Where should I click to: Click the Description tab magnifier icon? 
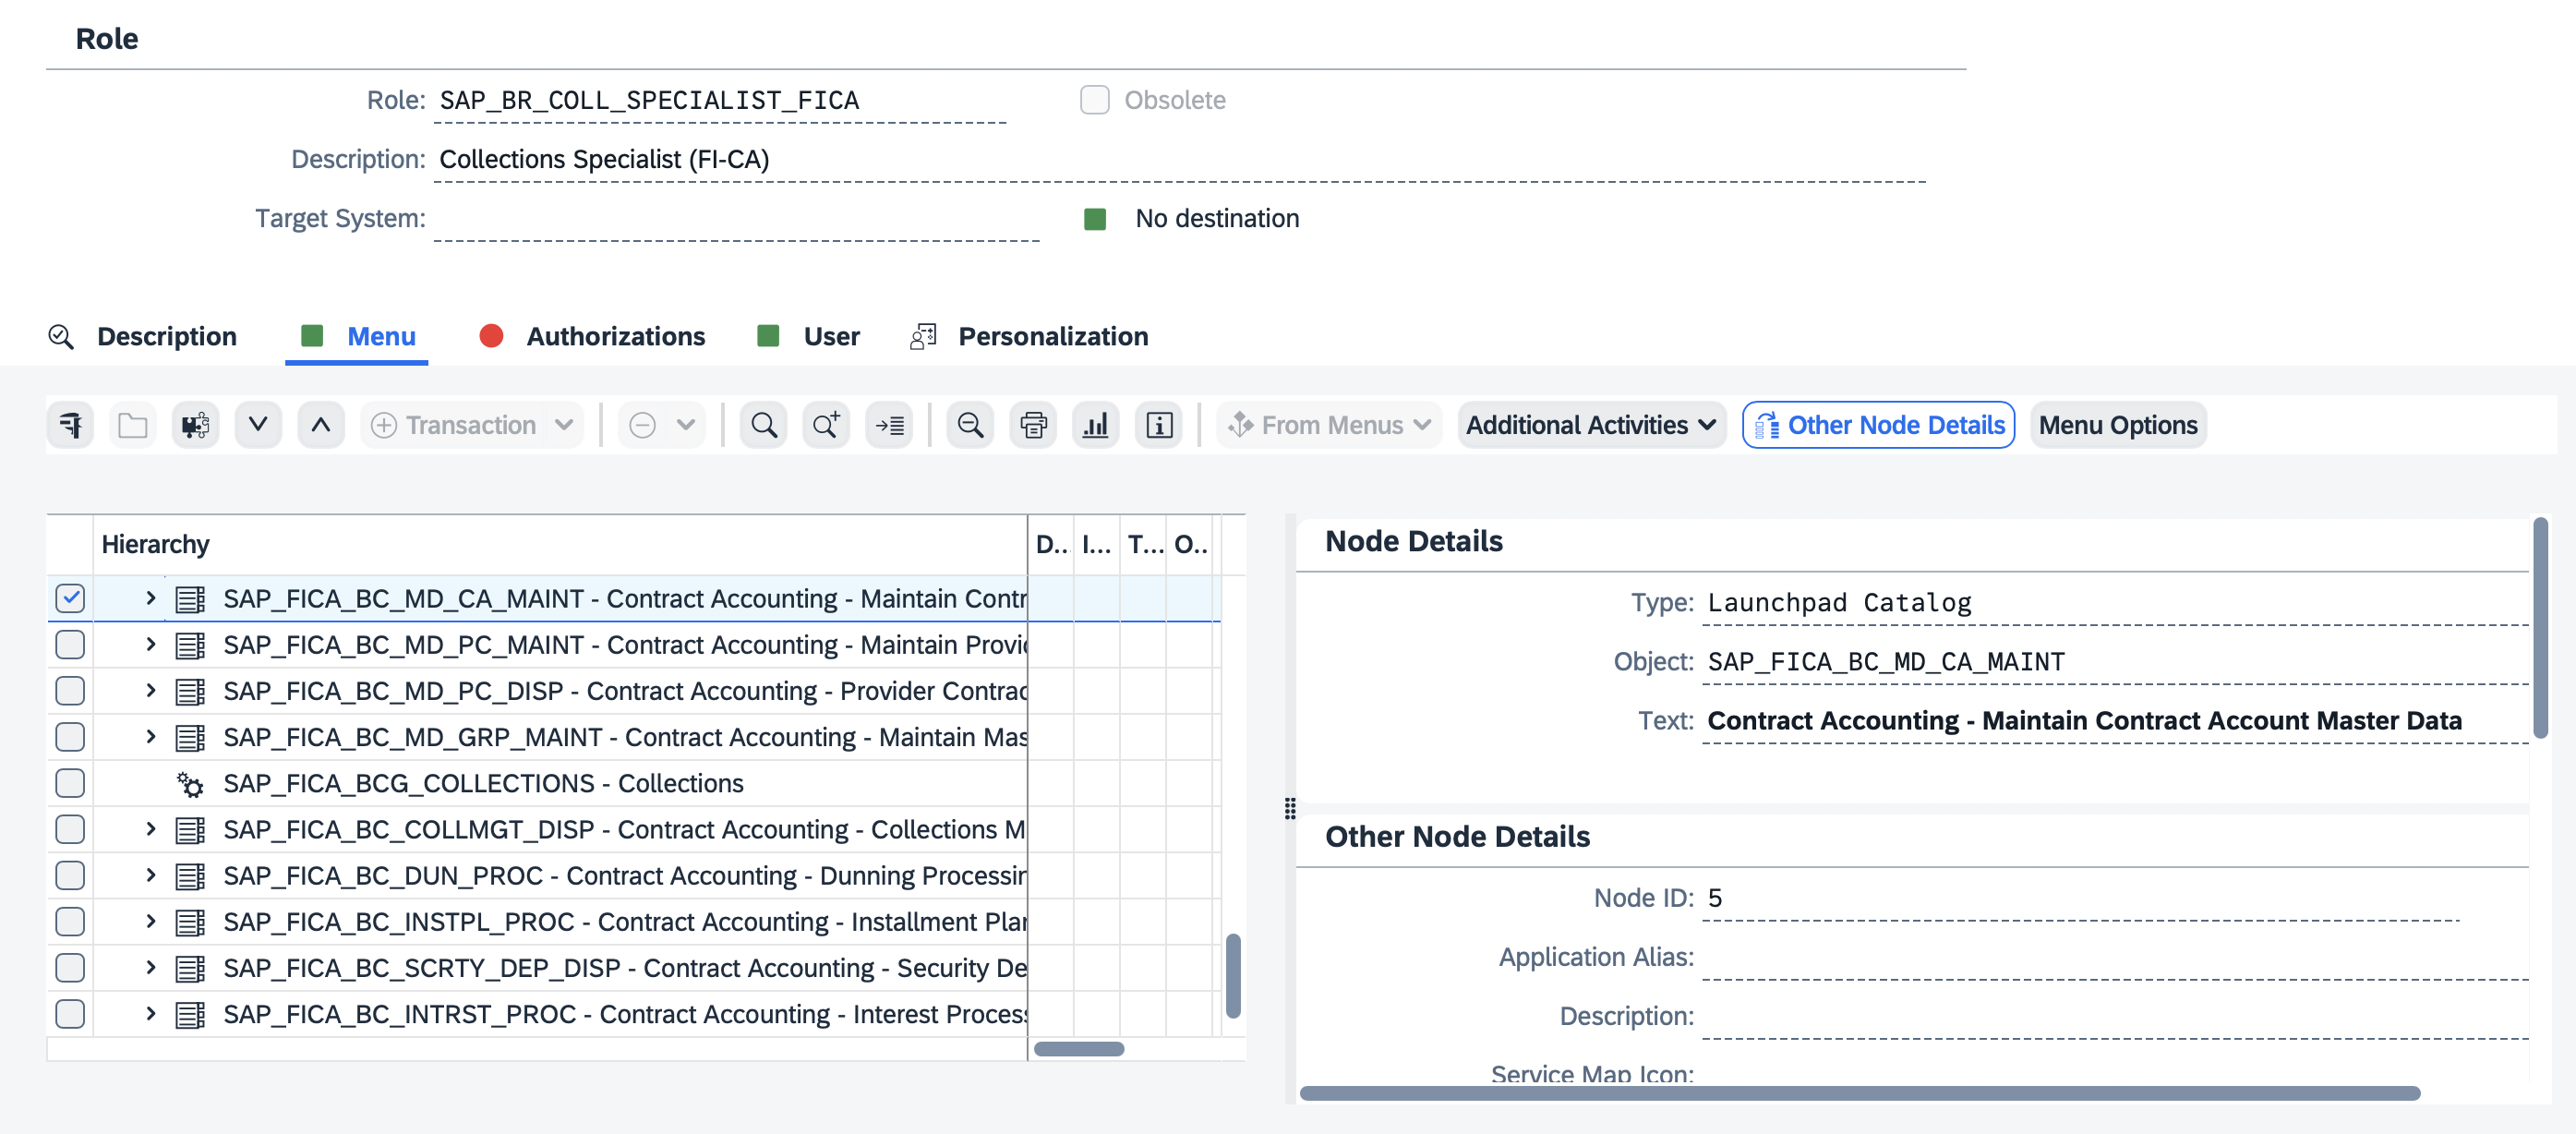[61, 337]
